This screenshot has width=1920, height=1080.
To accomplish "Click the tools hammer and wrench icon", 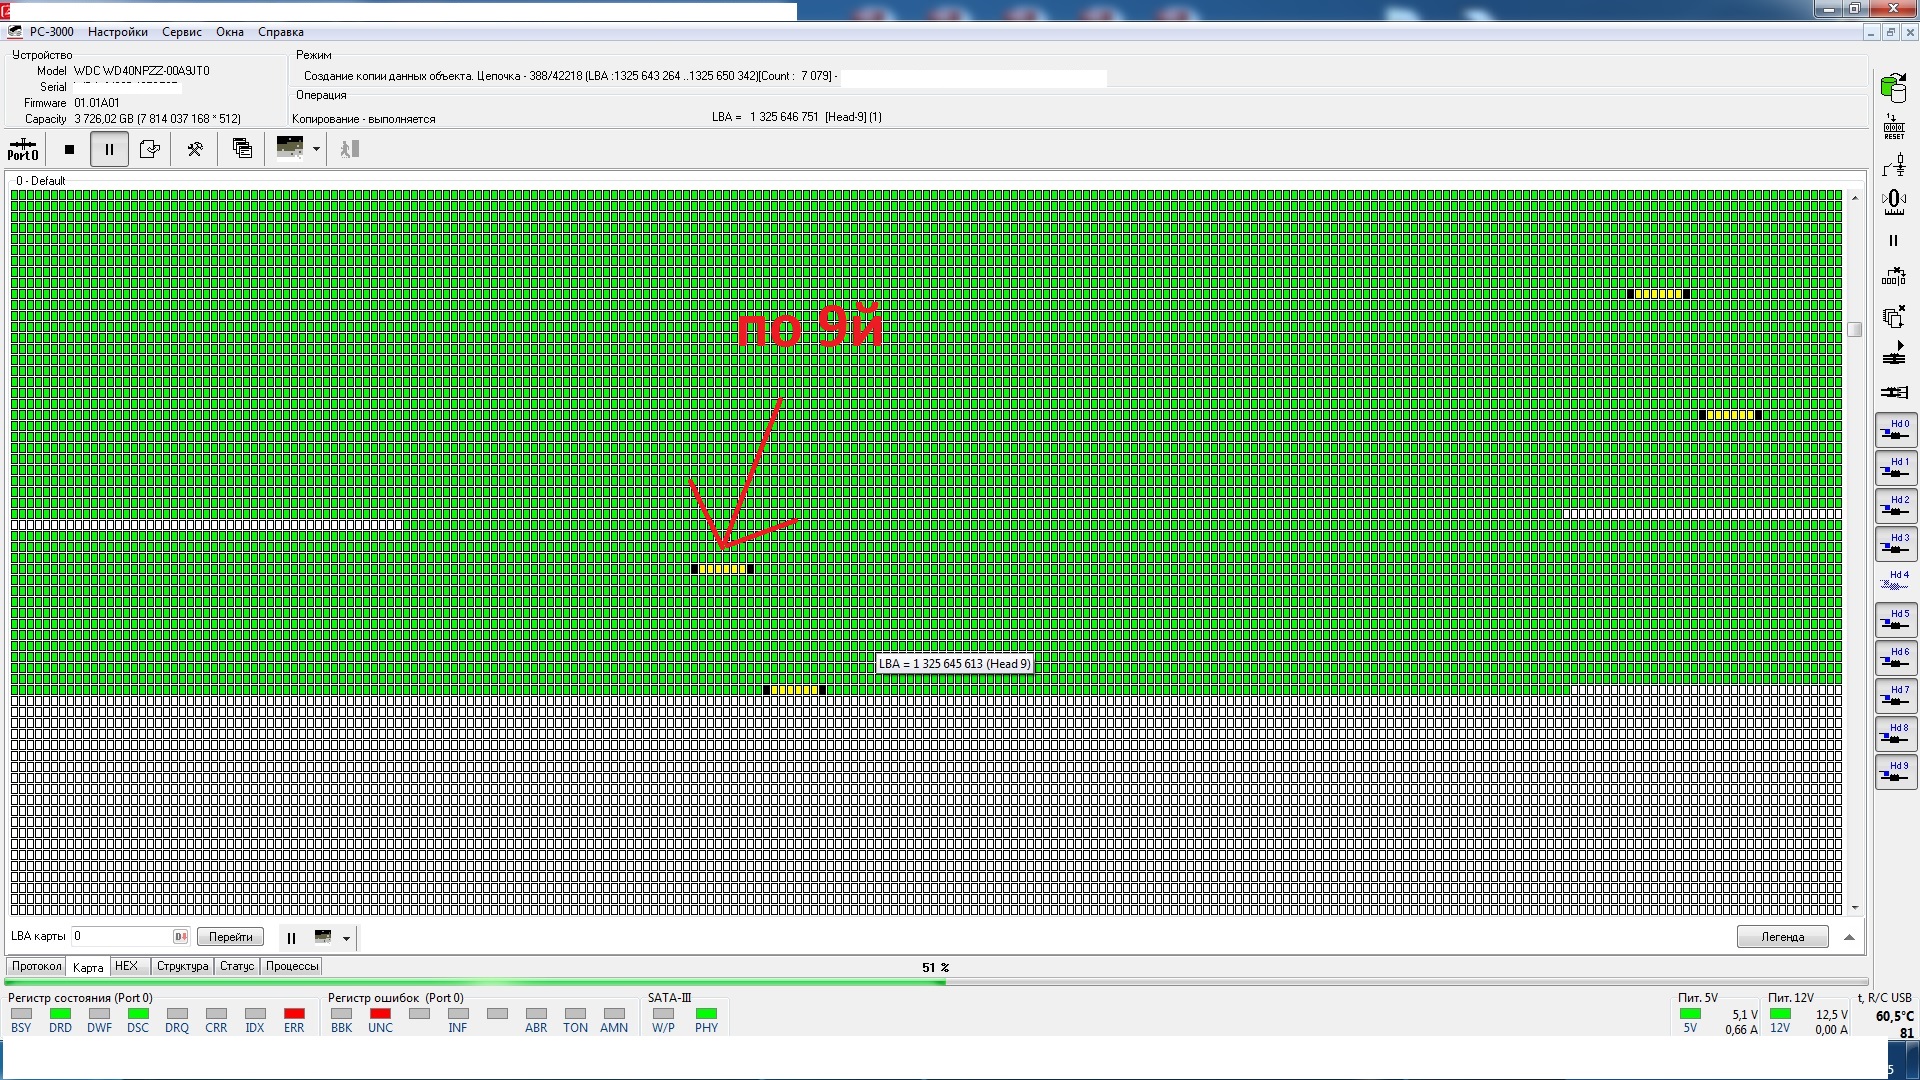I will [x=195, y=149].
